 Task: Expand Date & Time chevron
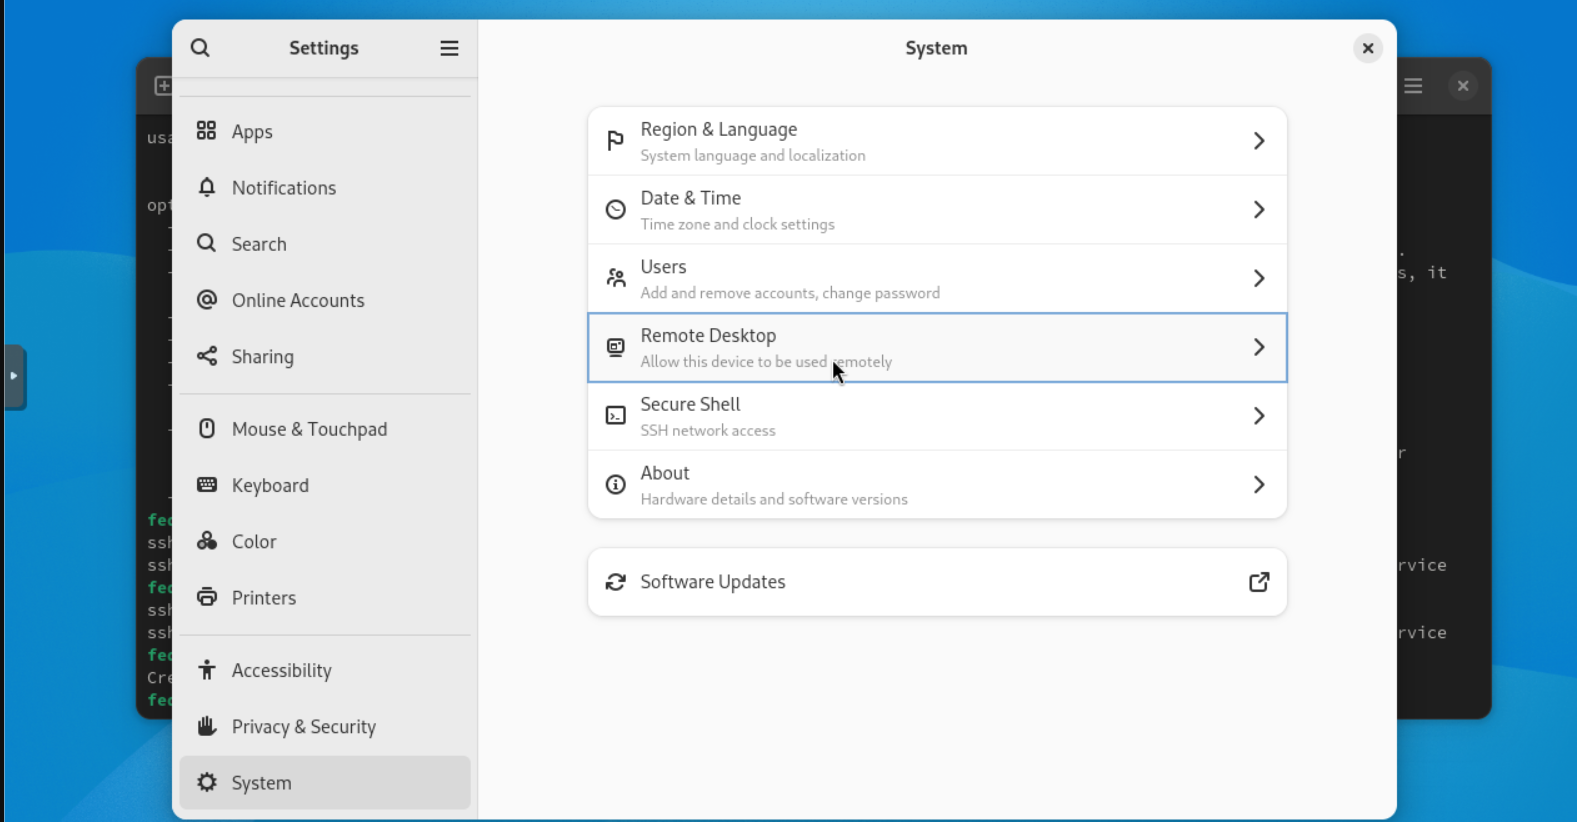click(1259, 210)
